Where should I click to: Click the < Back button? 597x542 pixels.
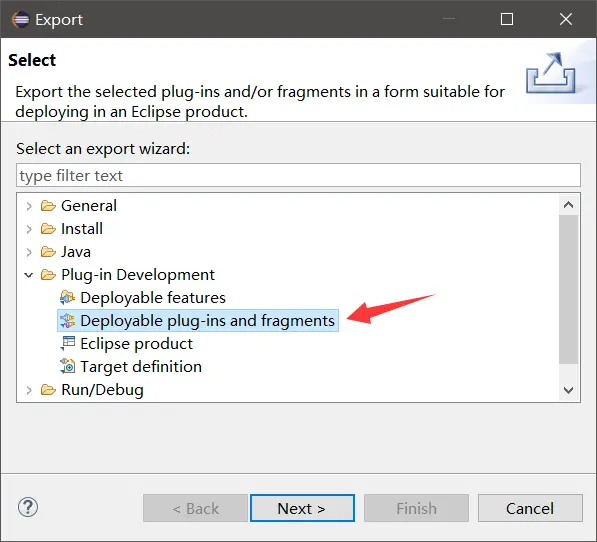tap(195, 508)
